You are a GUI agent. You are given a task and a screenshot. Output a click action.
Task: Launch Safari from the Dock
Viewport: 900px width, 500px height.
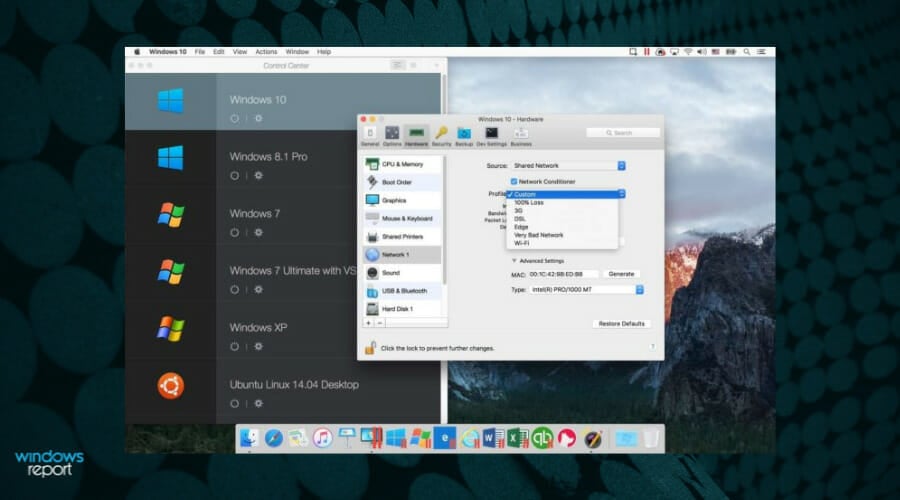click(x=274, y=439)
